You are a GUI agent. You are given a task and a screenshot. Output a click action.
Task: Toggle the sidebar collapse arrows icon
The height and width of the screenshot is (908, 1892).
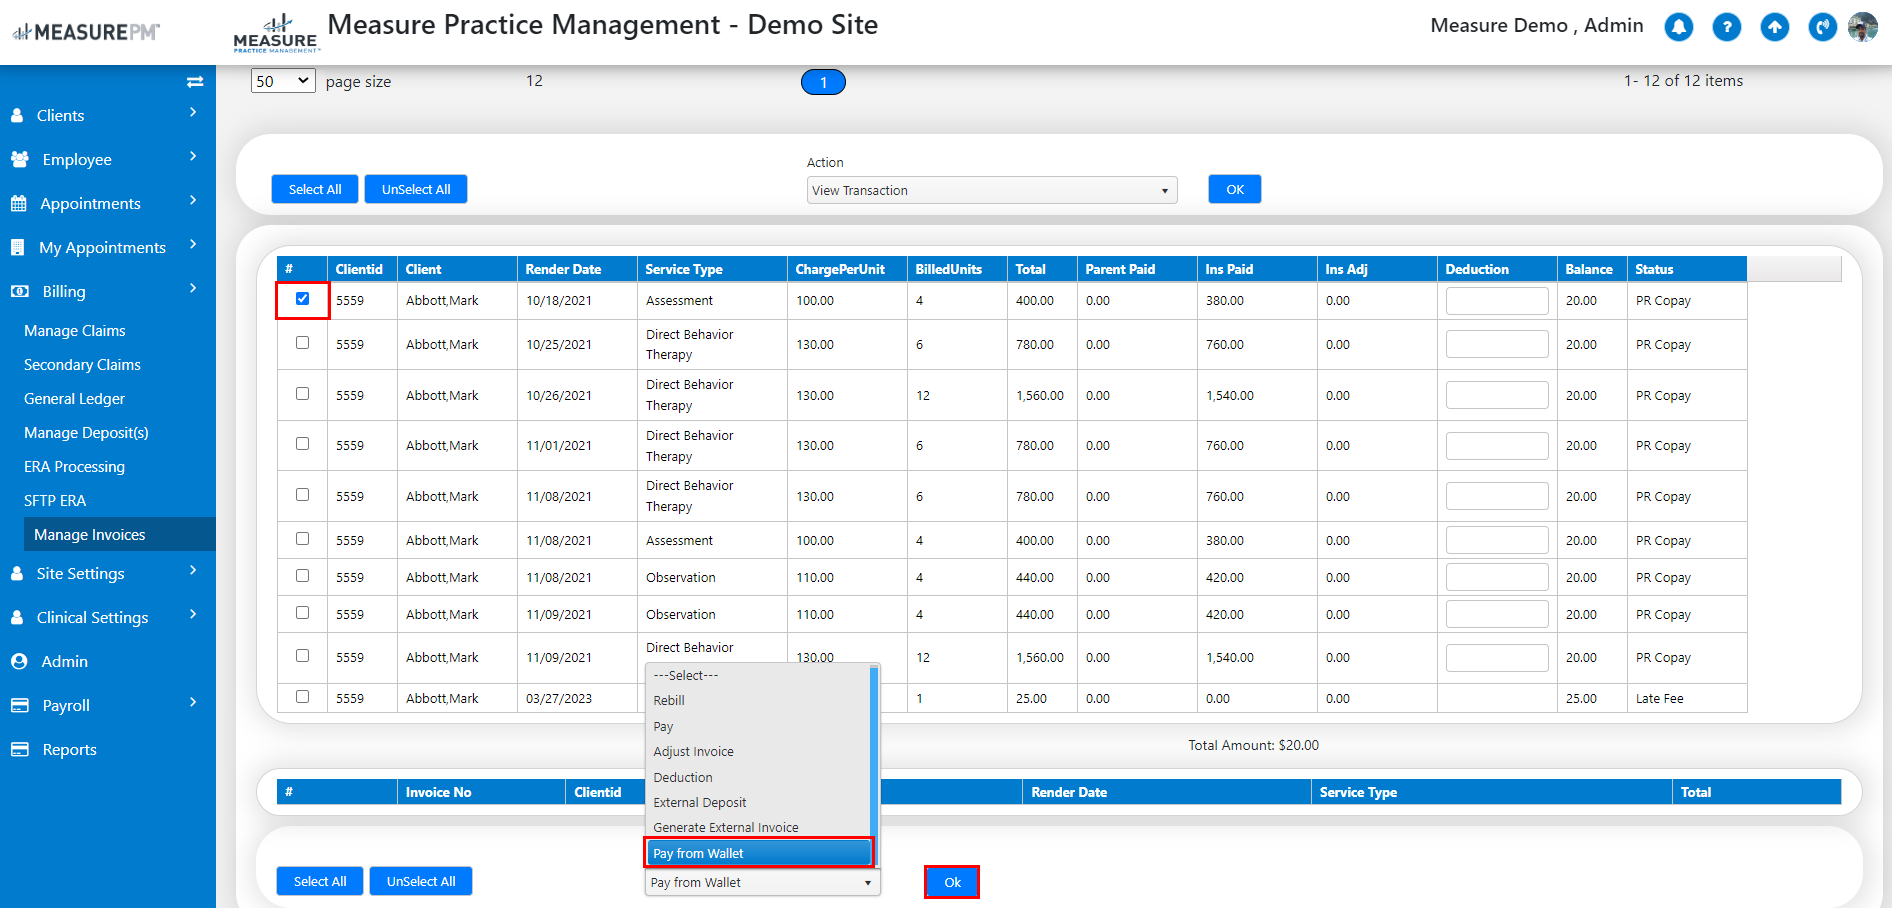195,82
